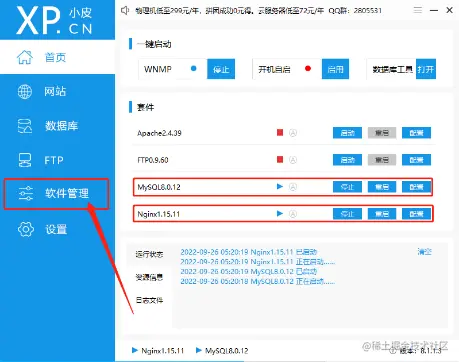Start Apache2.4.39 with 启动 button
Screen dimensions: 459x362
(x=347, y=133)
